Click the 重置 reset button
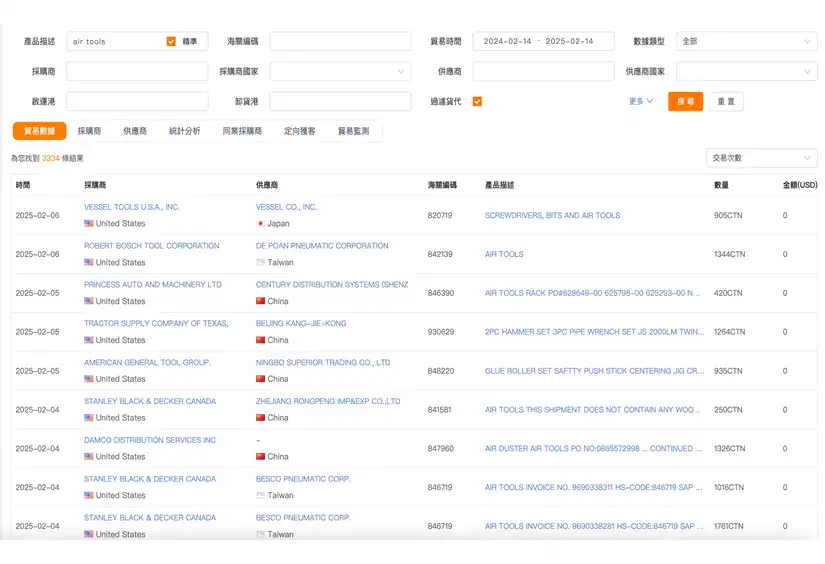825x564 pixels. pos(726,102)
